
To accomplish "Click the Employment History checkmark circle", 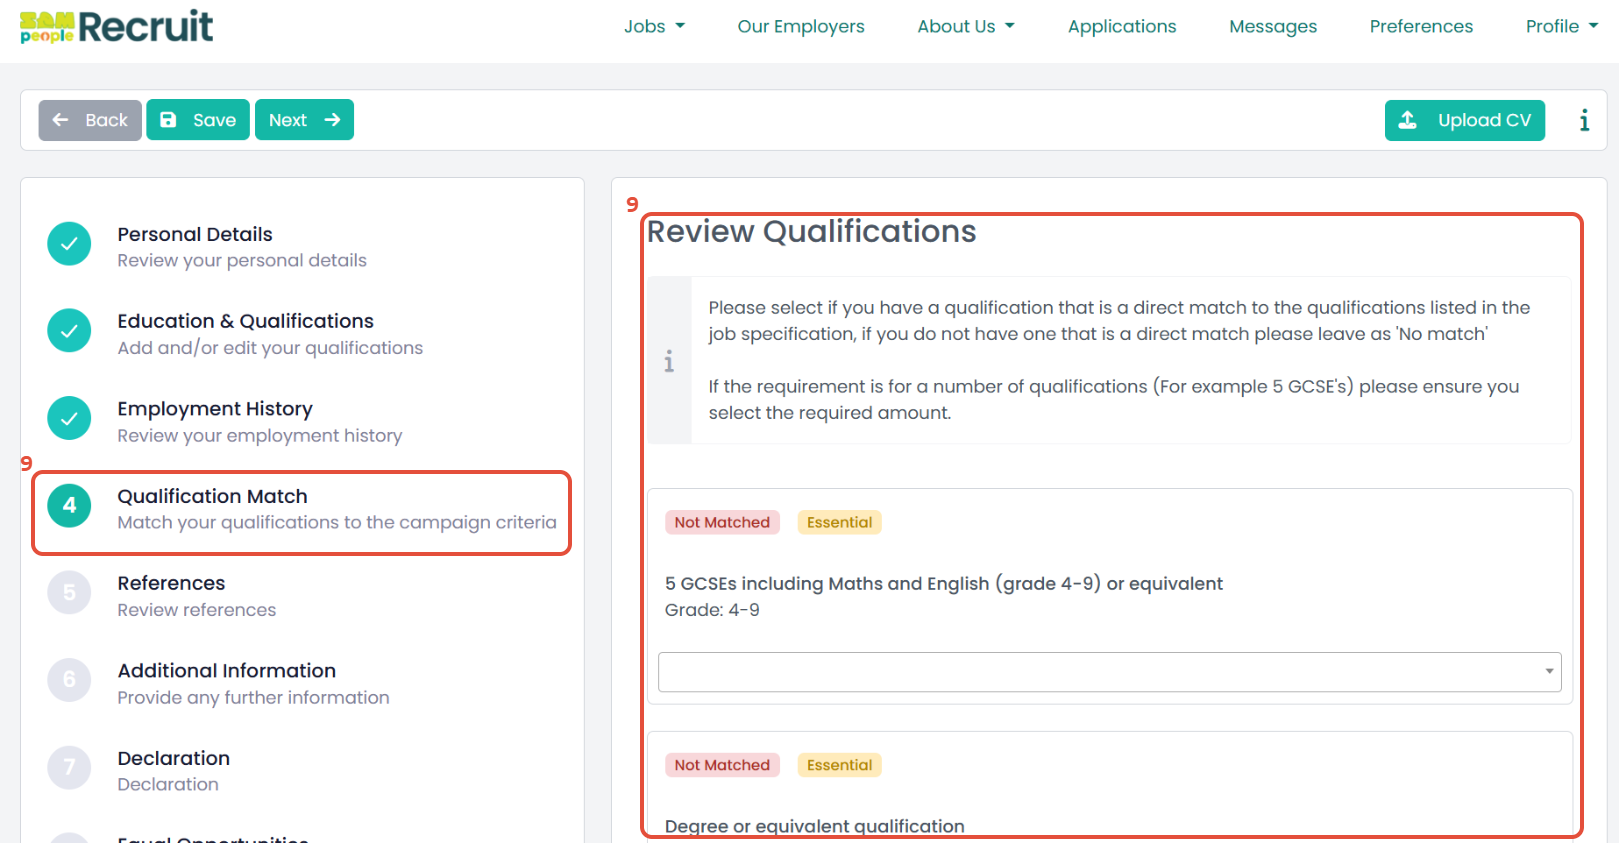I will pos(69,419).
